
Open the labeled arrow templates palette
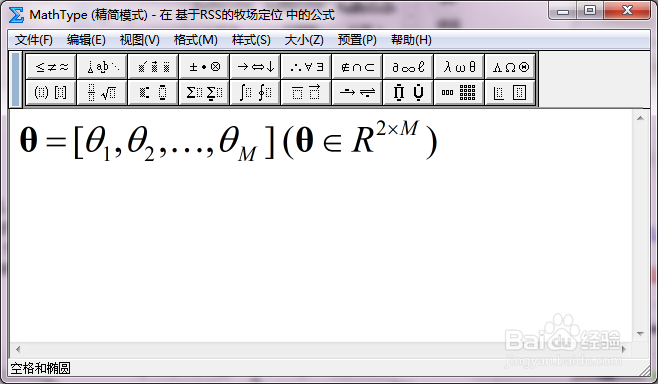[x=357, y=92]
